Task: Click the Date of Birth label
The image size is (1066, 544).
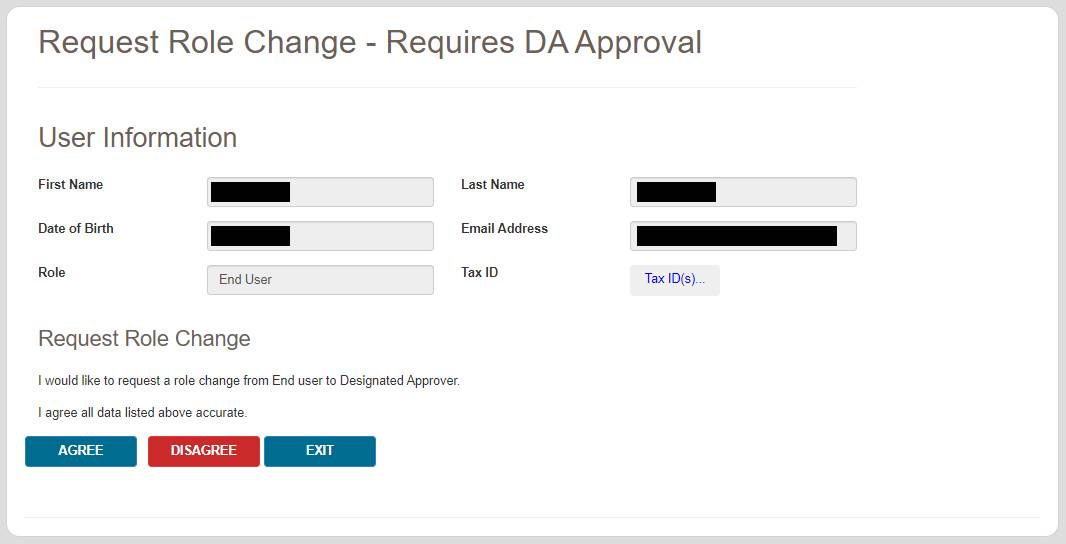Action: pos(76,229)
